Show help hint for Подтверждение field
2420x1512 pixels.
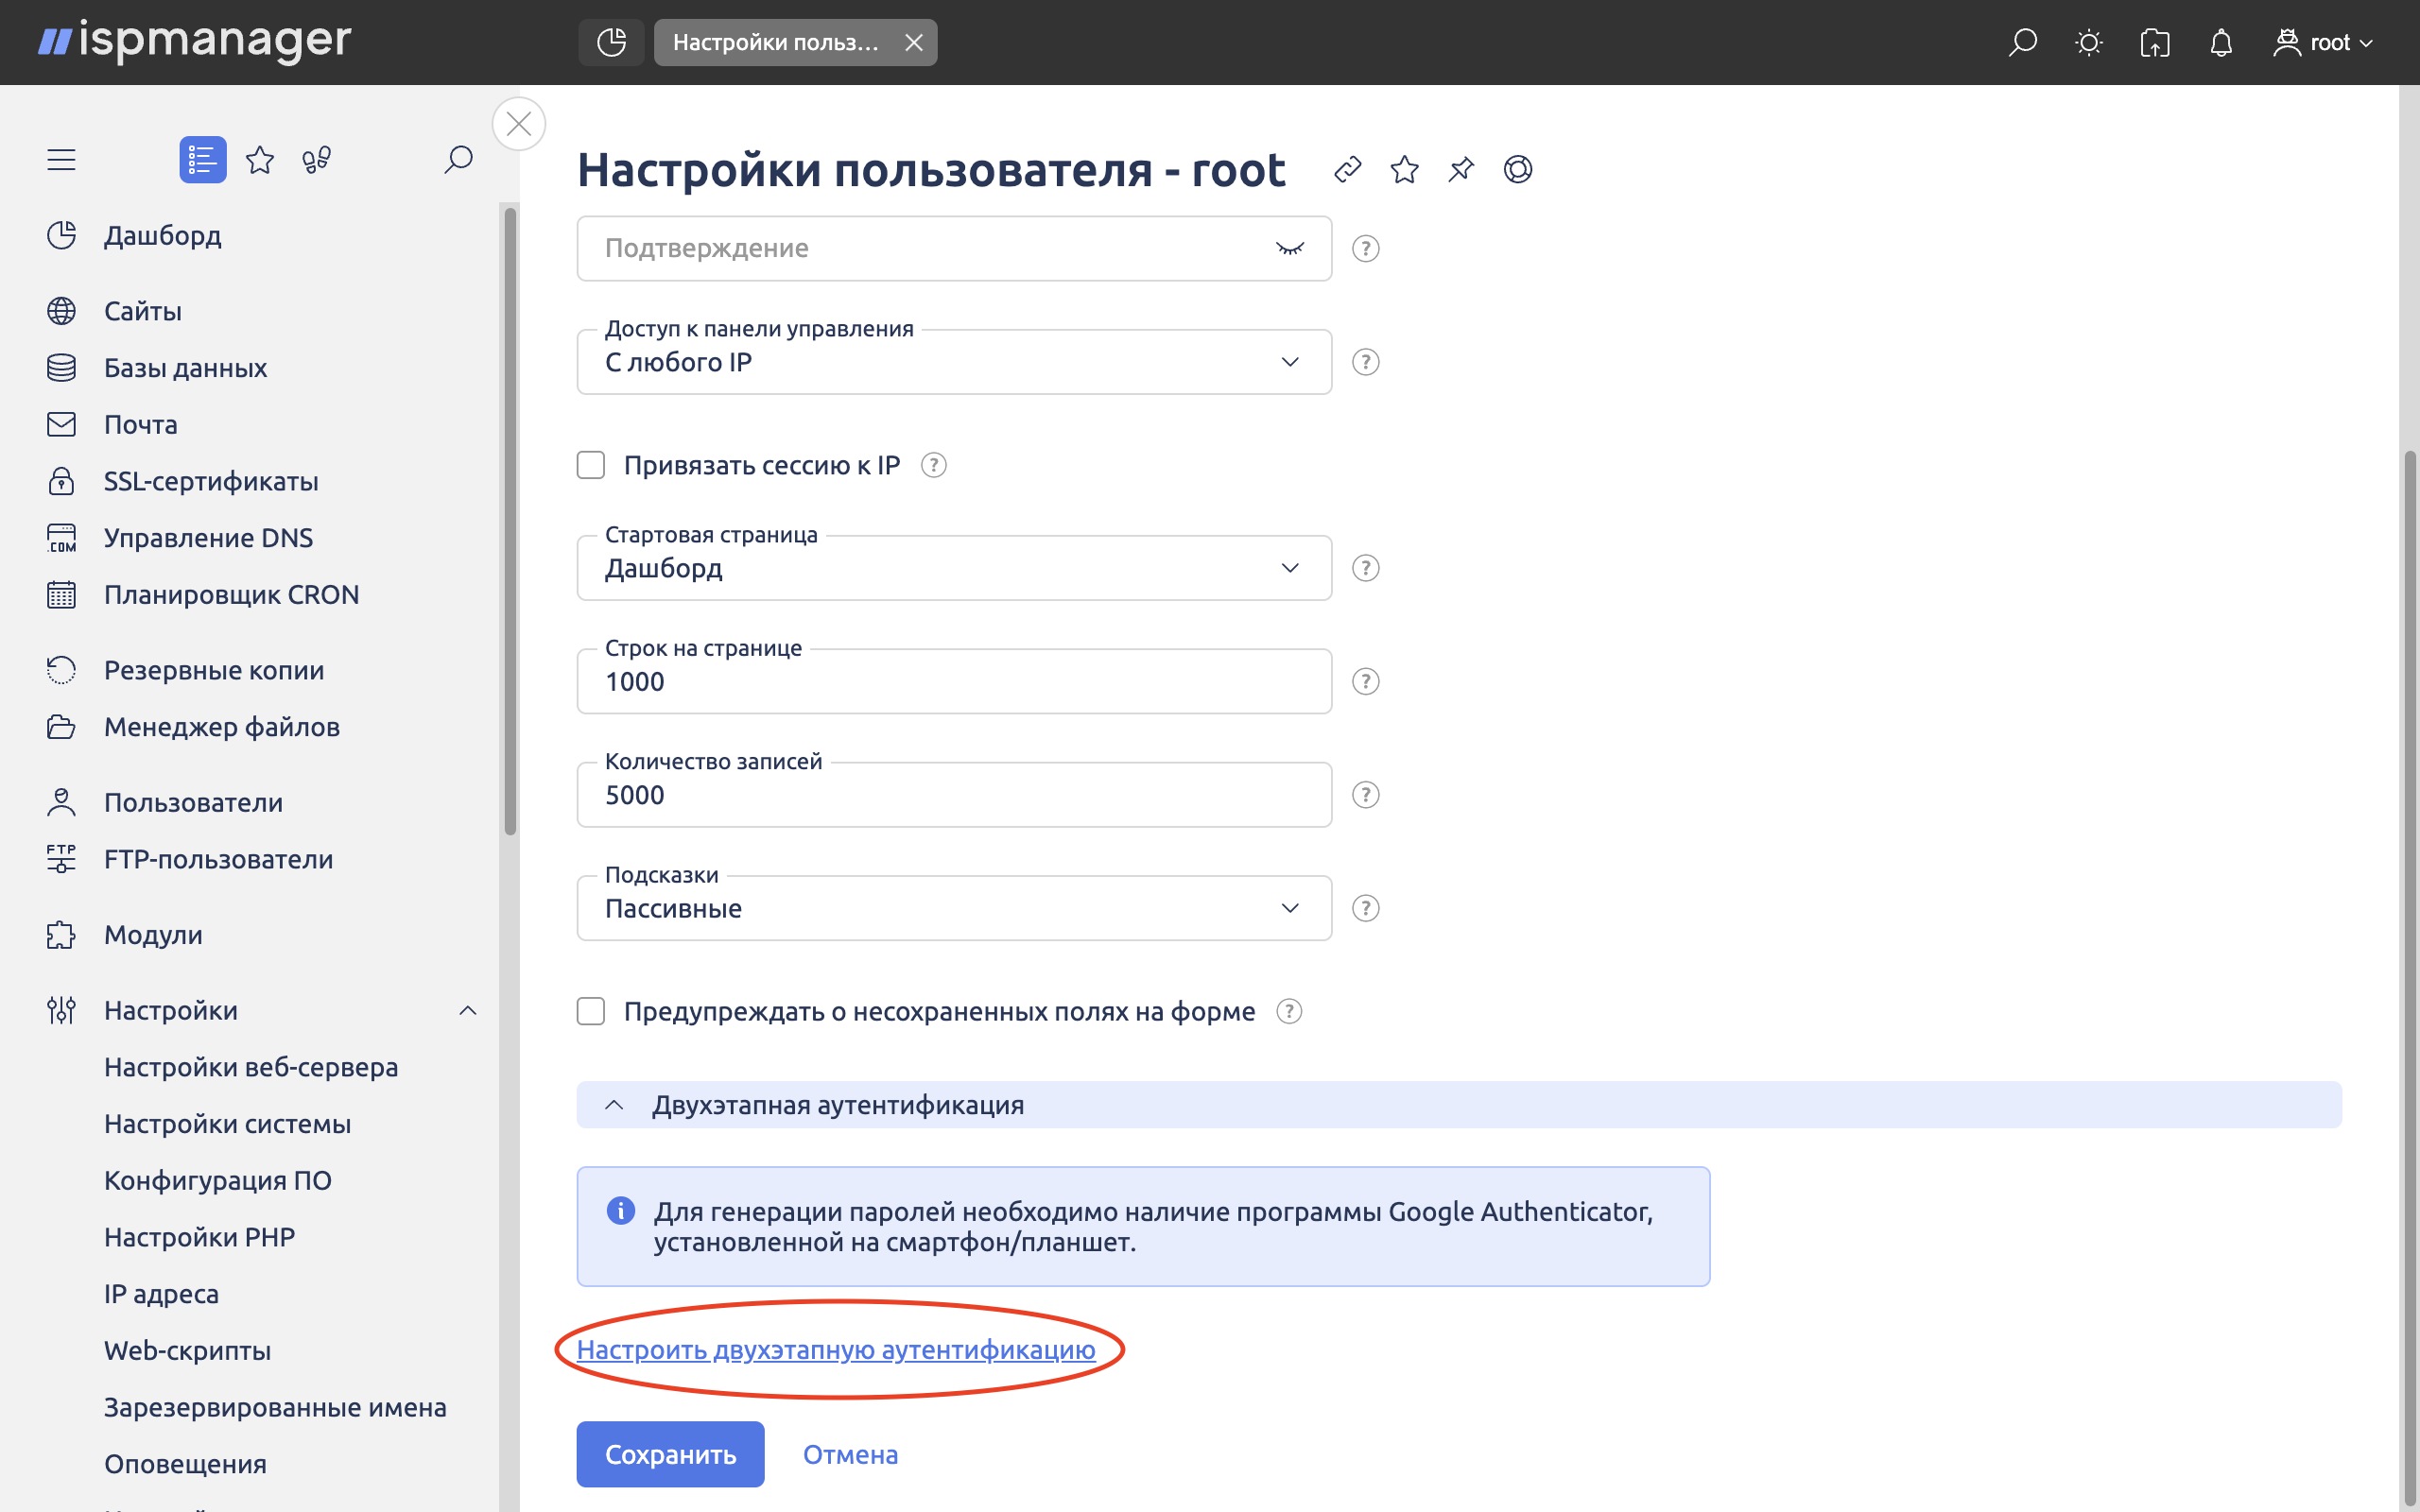[x=1365, y=248]
